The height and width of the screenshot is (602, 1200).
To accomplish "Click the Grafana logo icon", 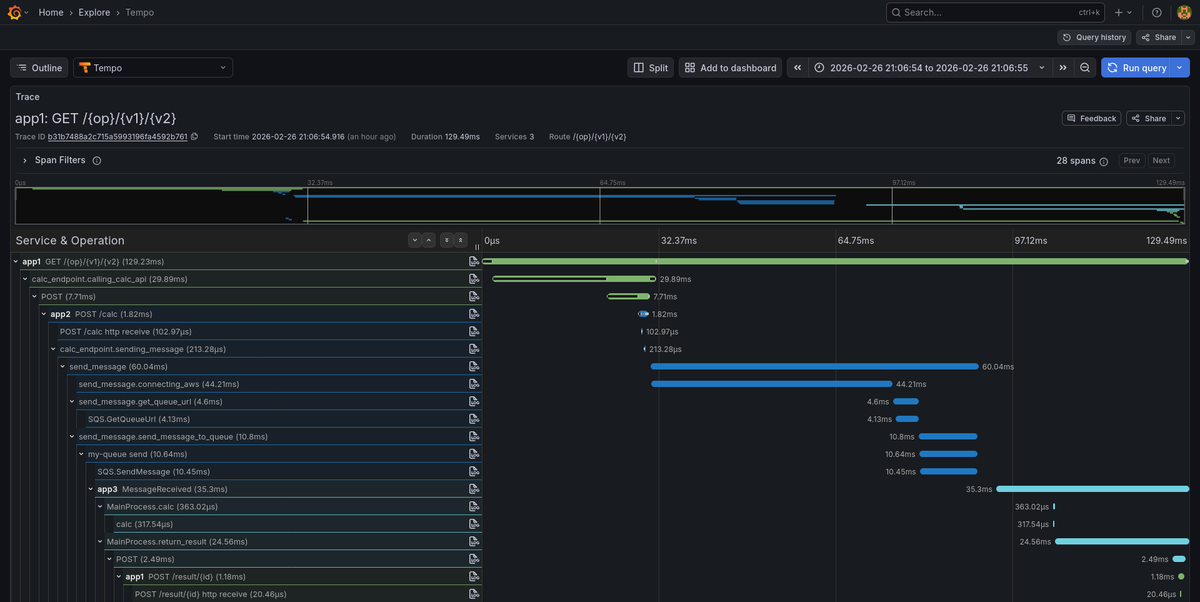I will point(15,12).
